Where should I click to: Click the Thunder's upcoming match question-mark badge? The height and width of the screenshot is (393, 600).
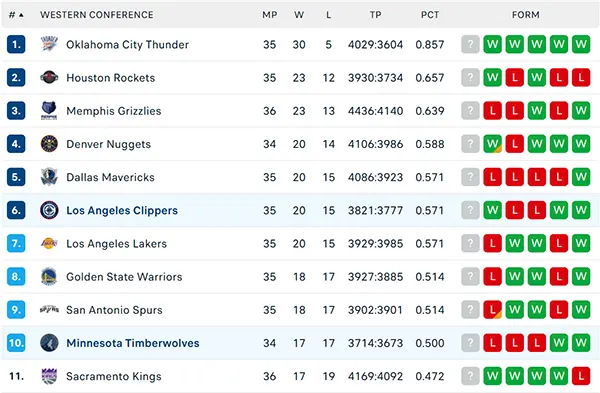pyautogui.click(x=470, y=44)
